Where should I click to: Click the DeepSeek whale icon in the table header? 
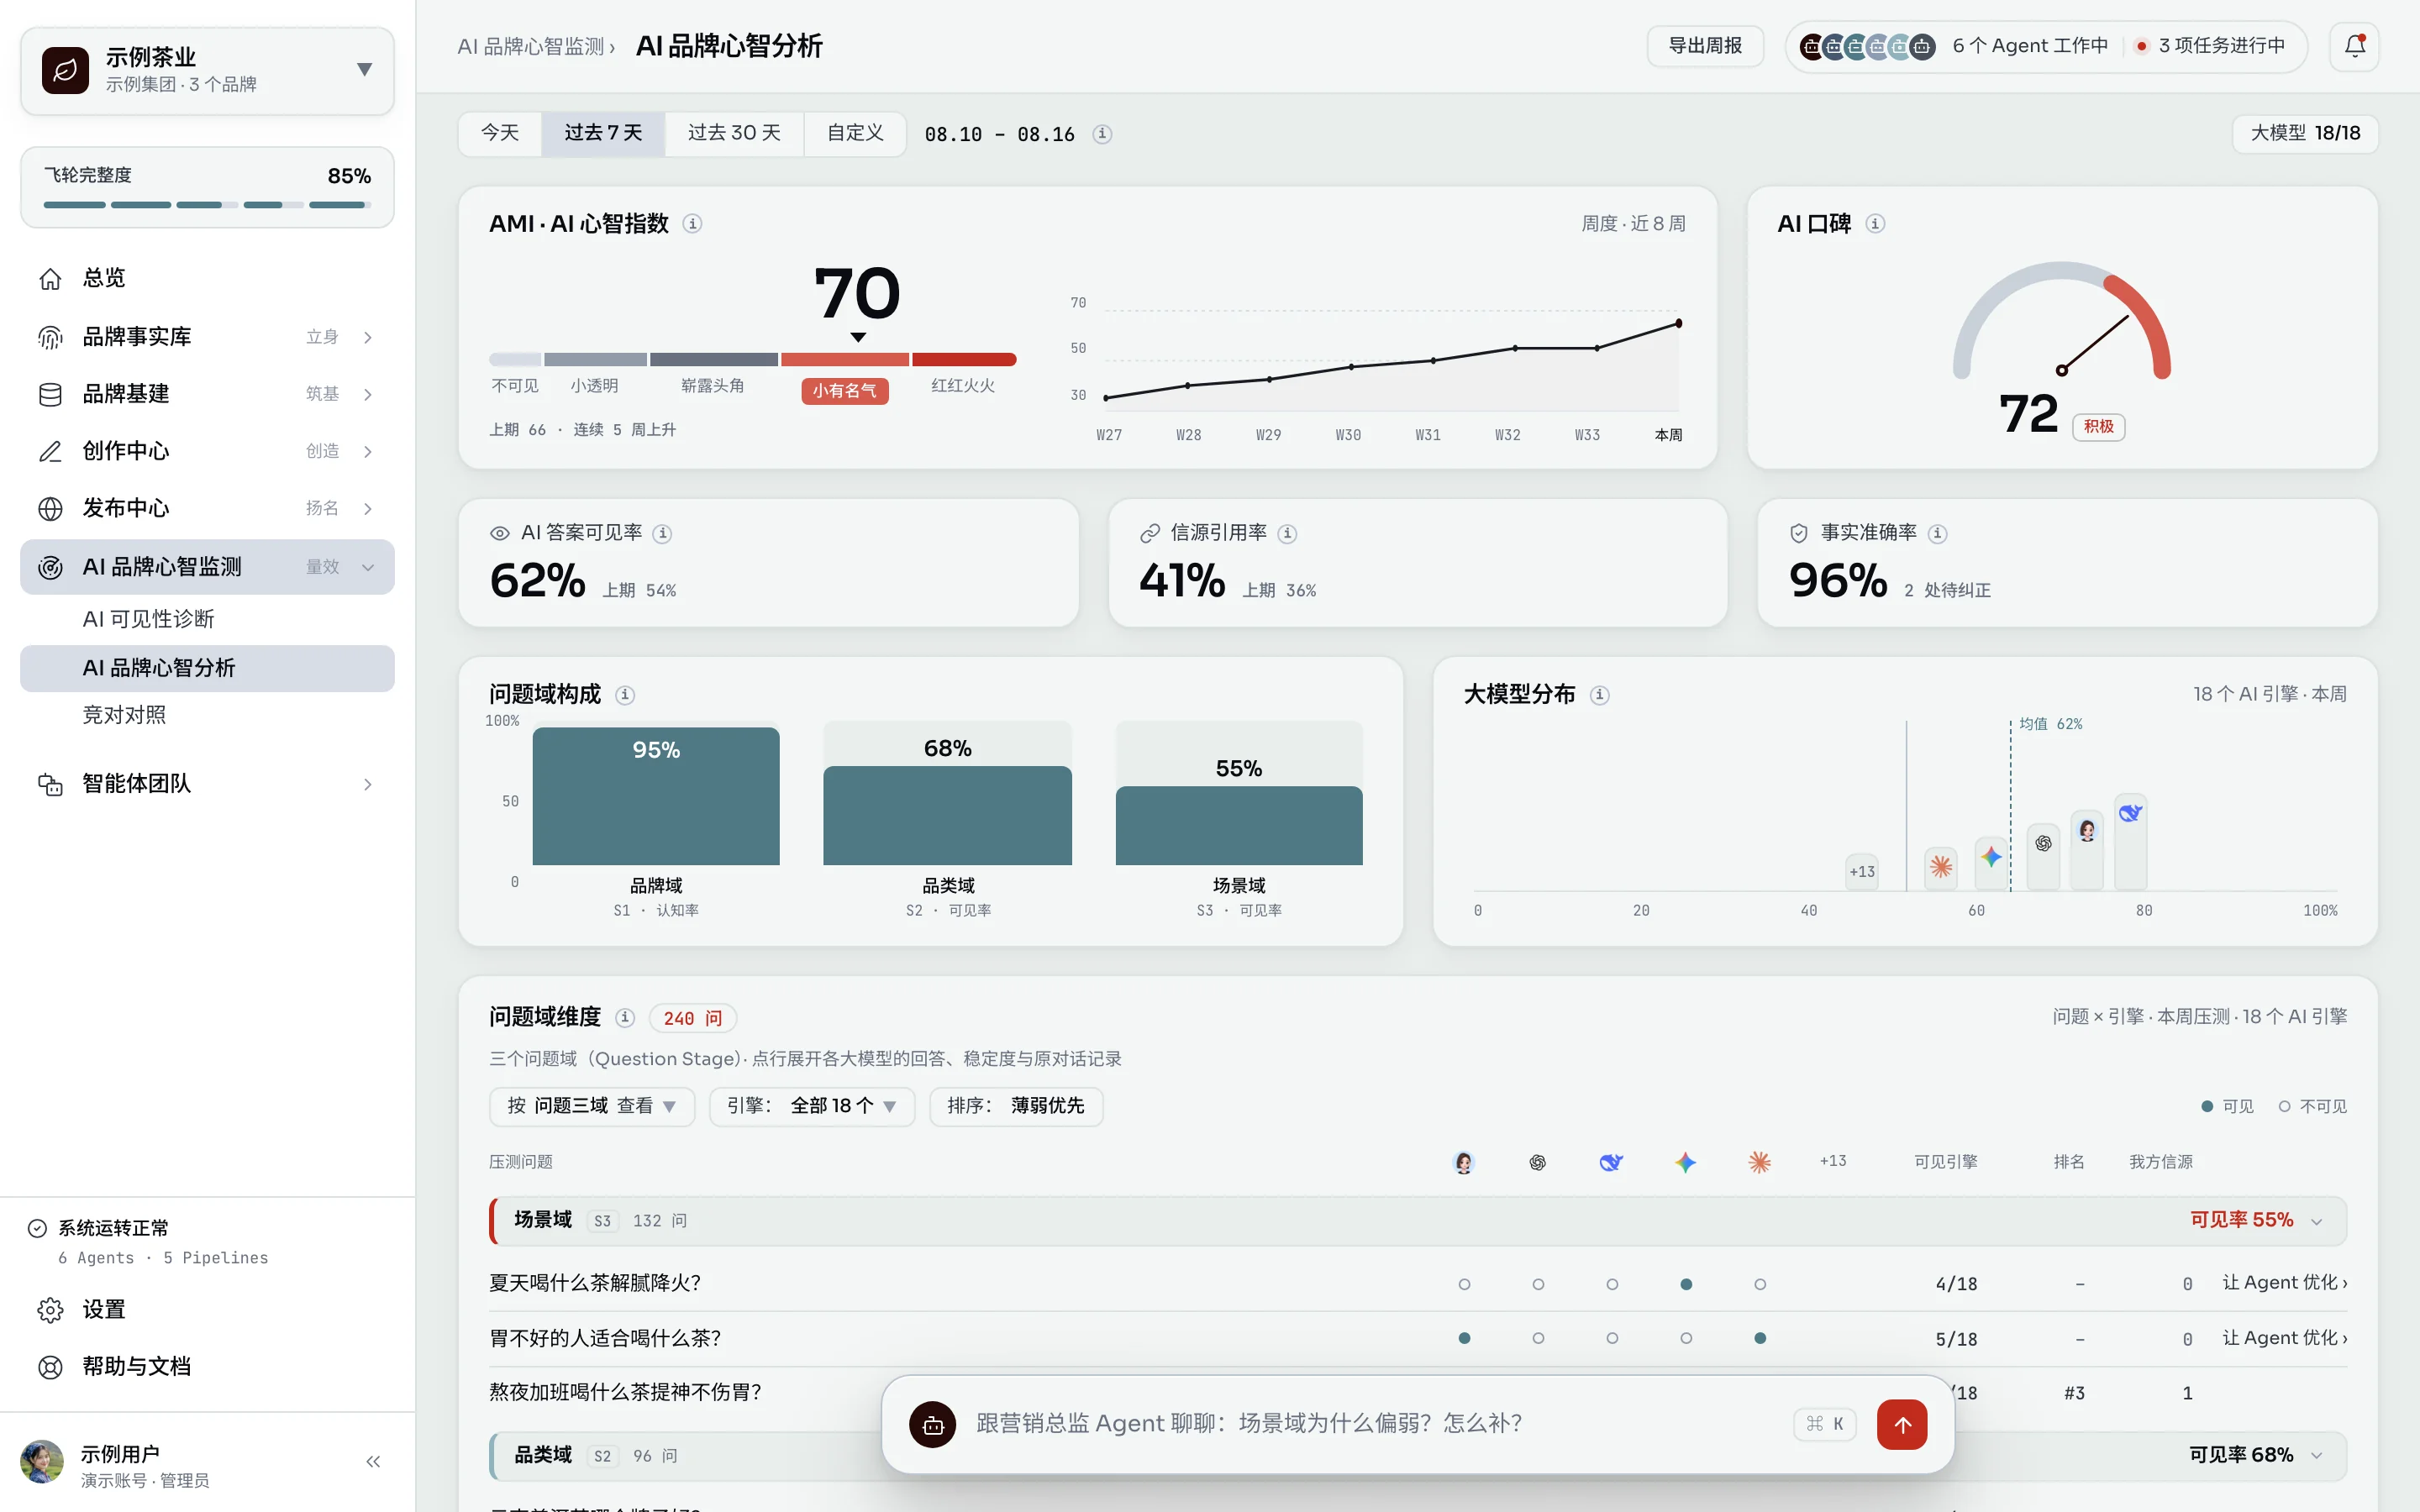point(1611,1162)
